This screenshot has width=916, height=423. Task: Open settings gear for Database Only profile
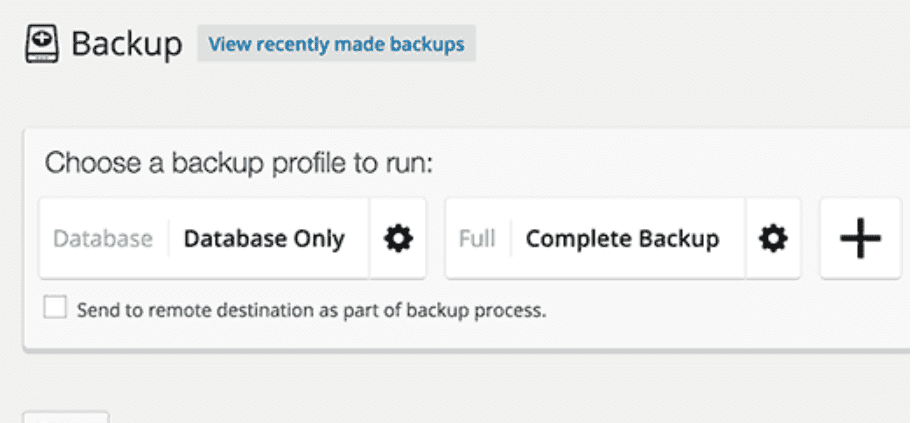pos(398,238)
